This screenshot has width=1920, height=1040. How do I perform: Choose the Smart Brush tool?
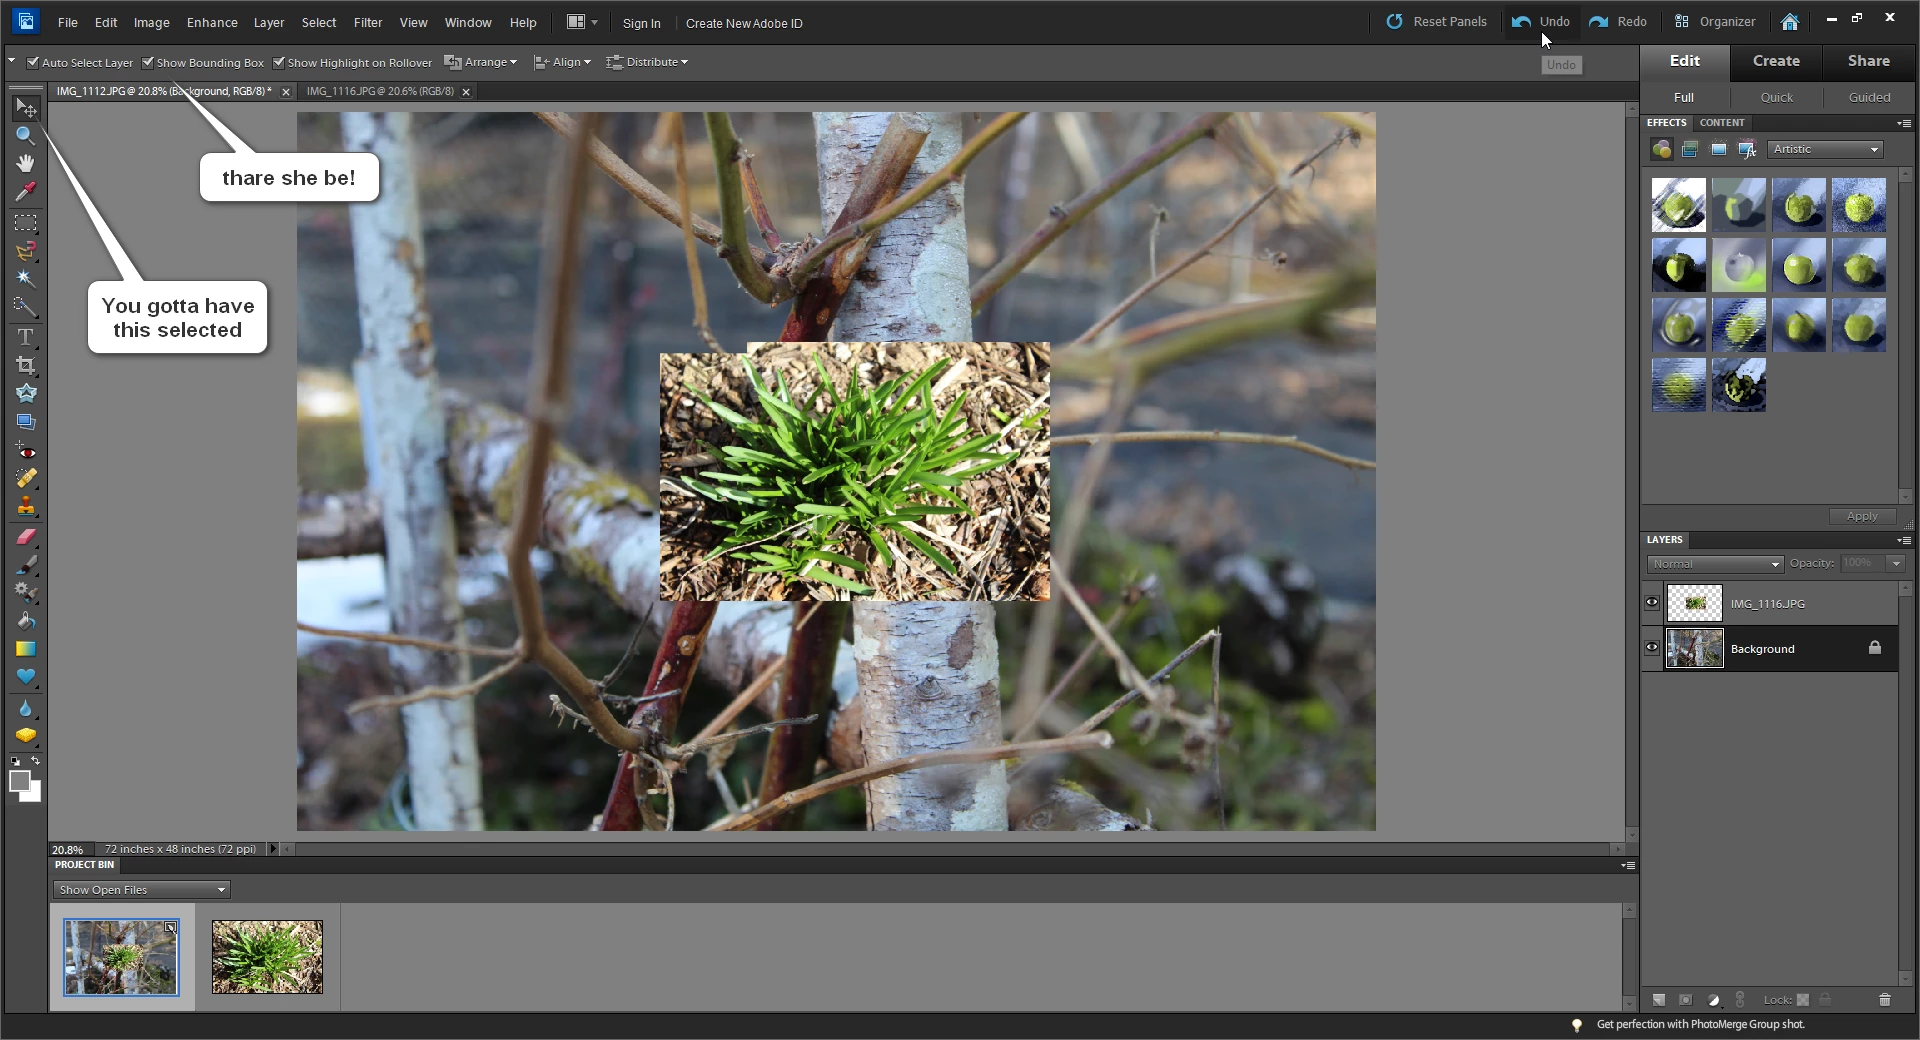click(x=26, y=592)
